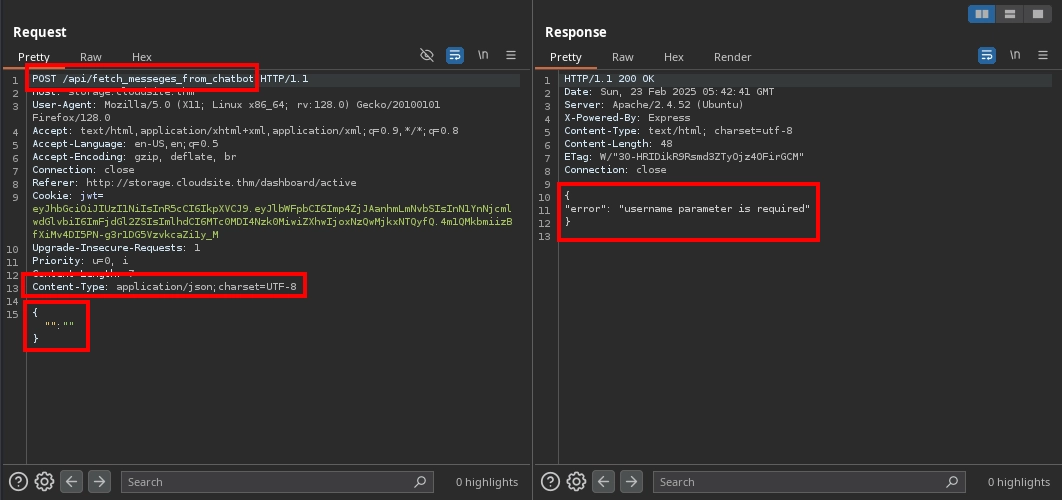Open Request search settings gear
Image resolution: width=1062 pixels, height=500 pixels.
tap(44, 481)
